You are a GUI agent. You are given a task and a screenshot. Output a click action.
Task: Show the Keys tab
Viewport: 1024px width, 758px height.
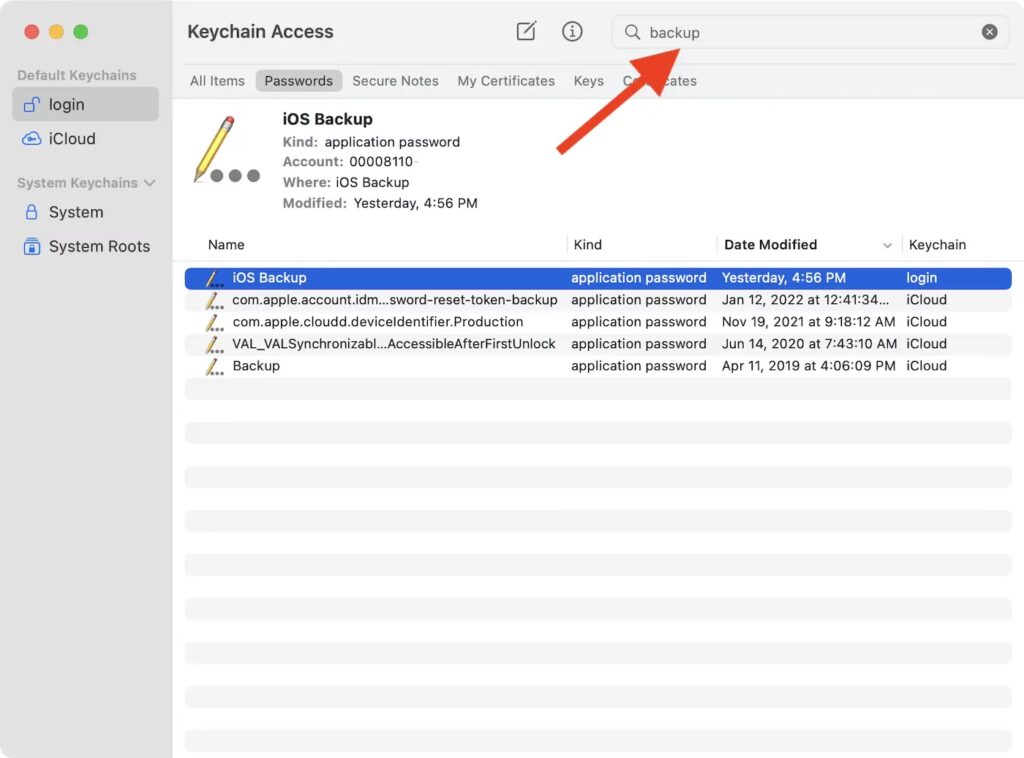pos(588,81)
